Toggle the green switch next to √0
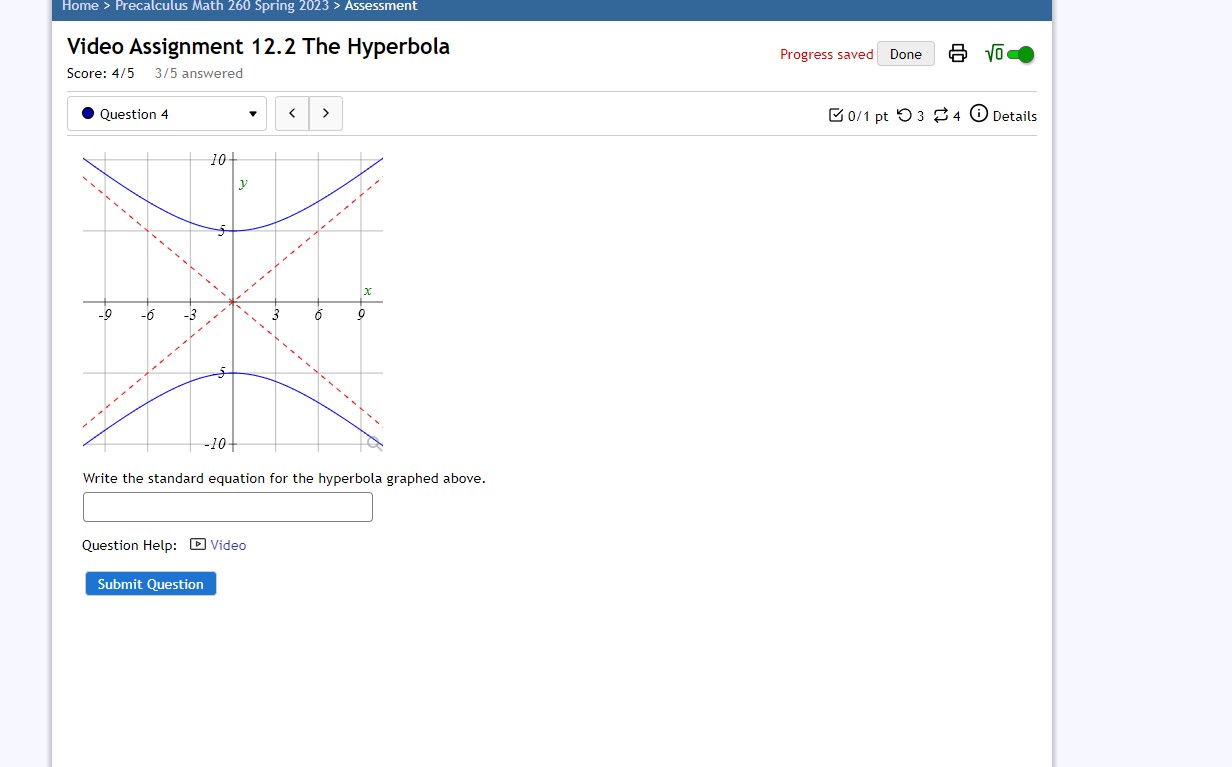Image resolution: width=1232 pixels, height=767 pixels. tap(1021, 53)
